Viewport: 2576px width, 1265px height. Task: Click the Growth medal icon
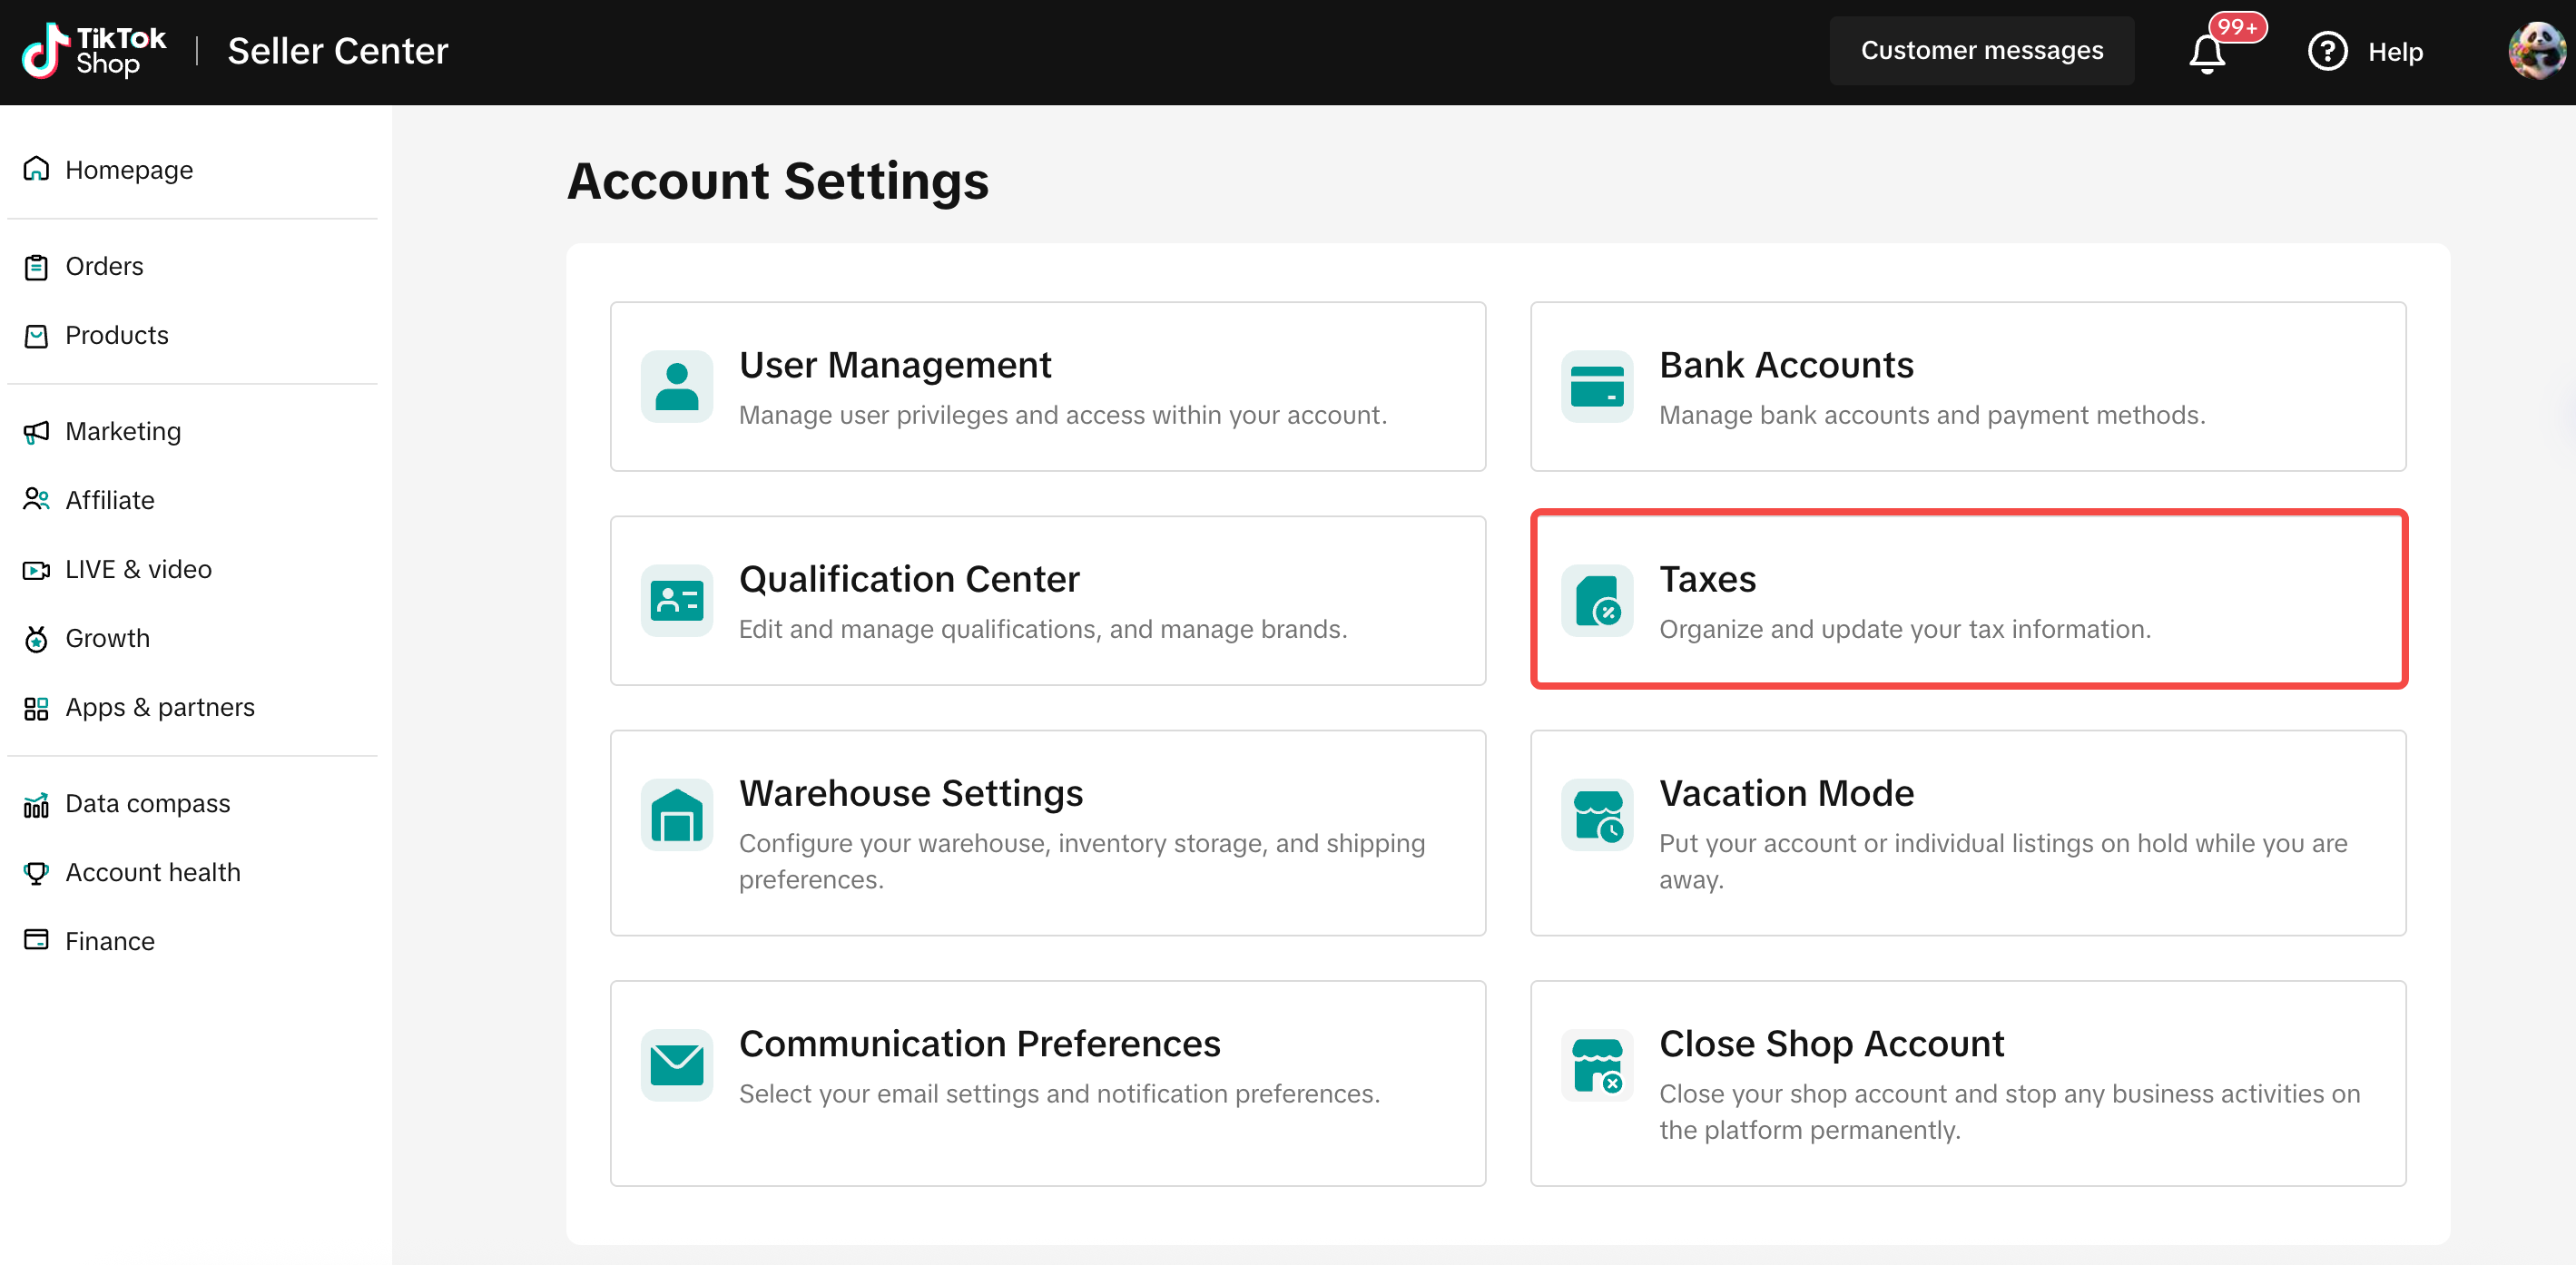[x=36, y=639]
